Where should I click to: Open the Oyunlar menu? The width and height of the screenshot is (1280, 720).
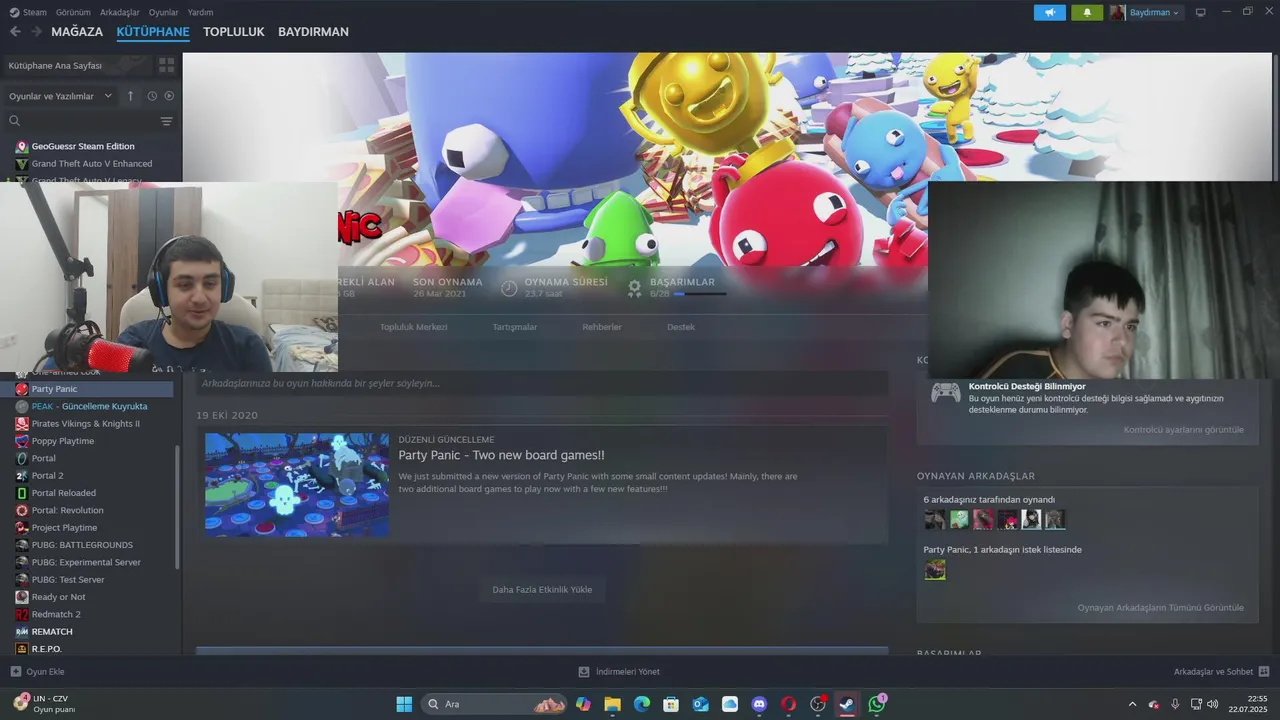tap(164, 12)
